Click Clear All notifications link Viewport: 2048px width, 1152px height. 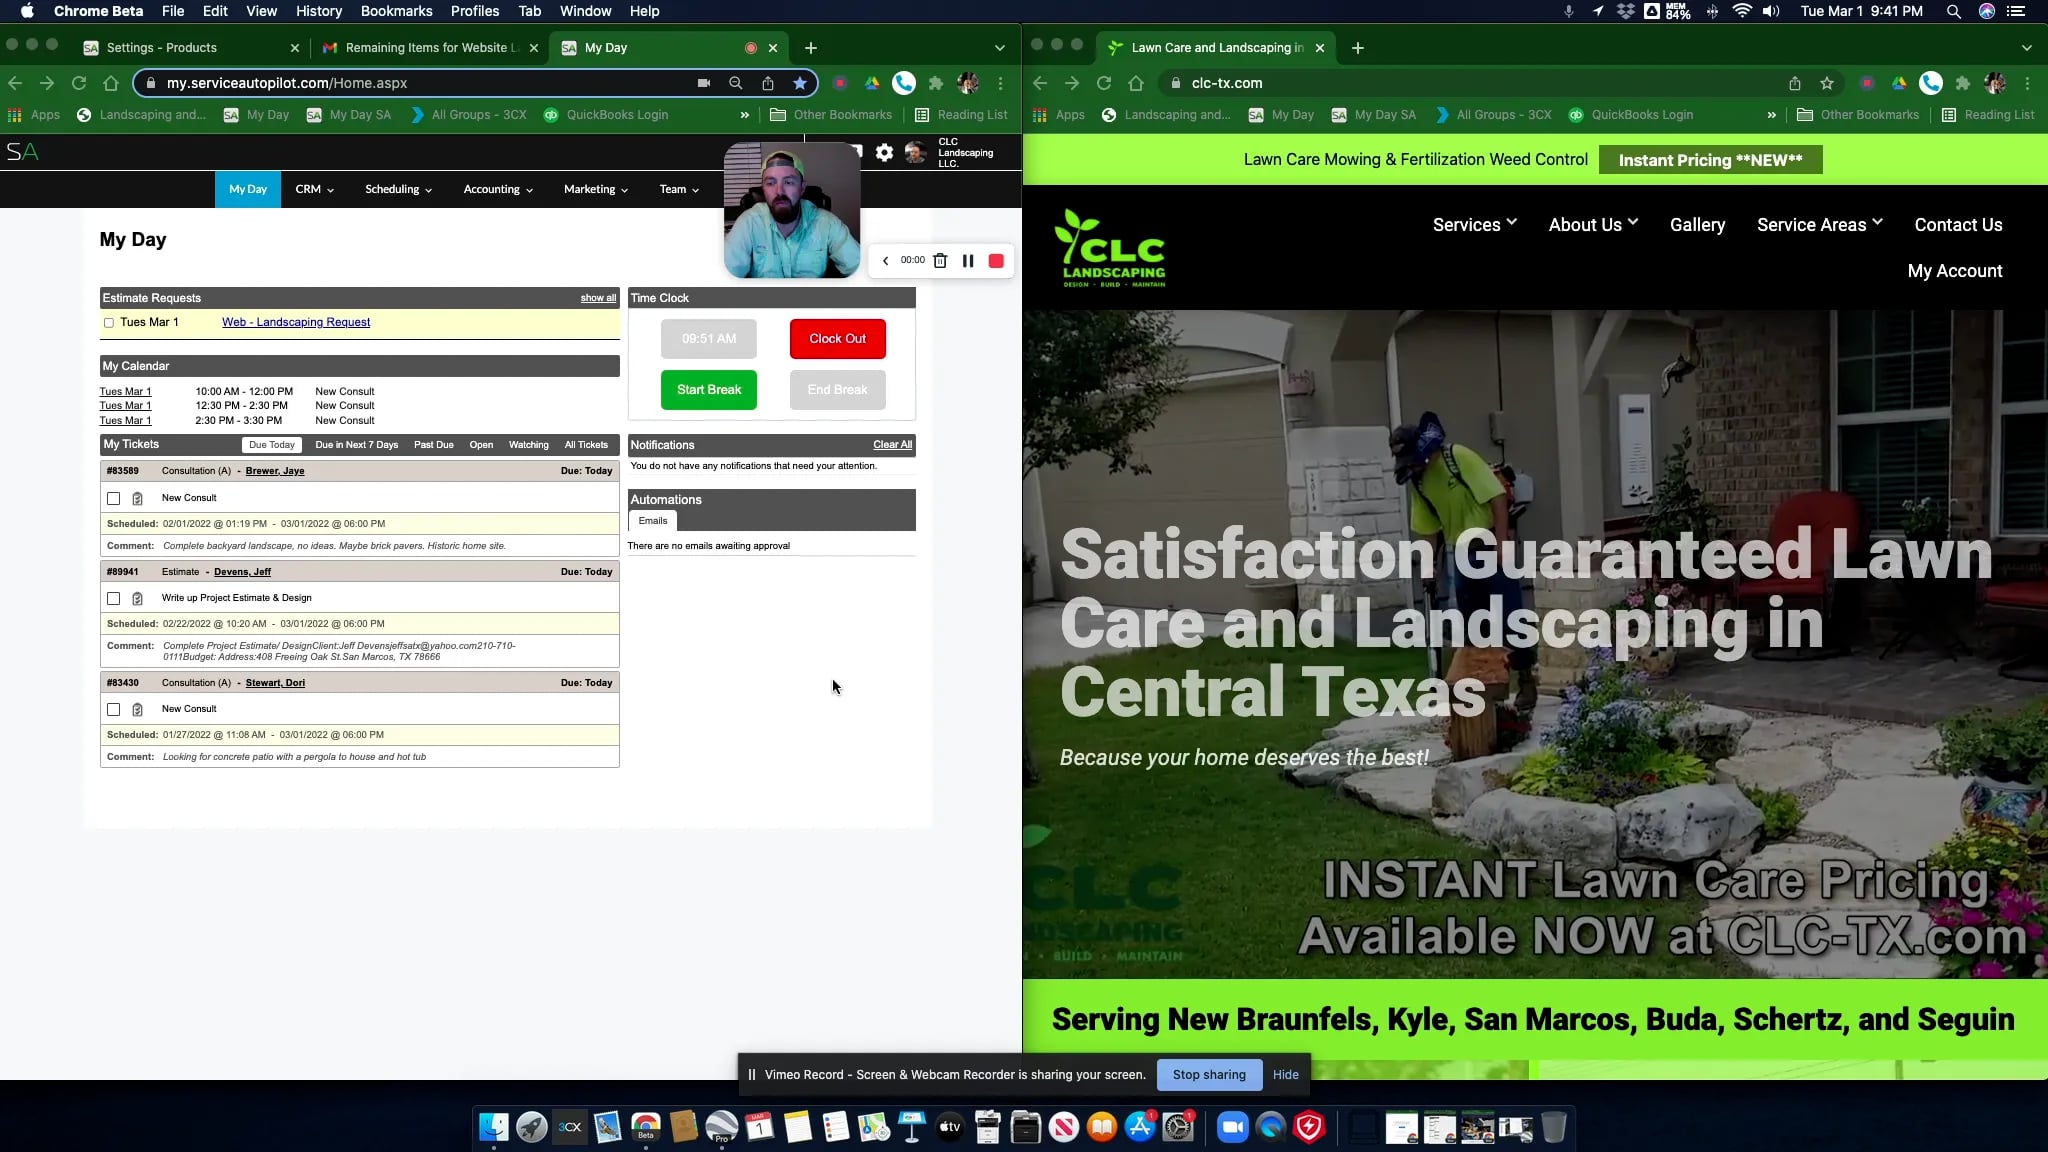coord(892,445)
